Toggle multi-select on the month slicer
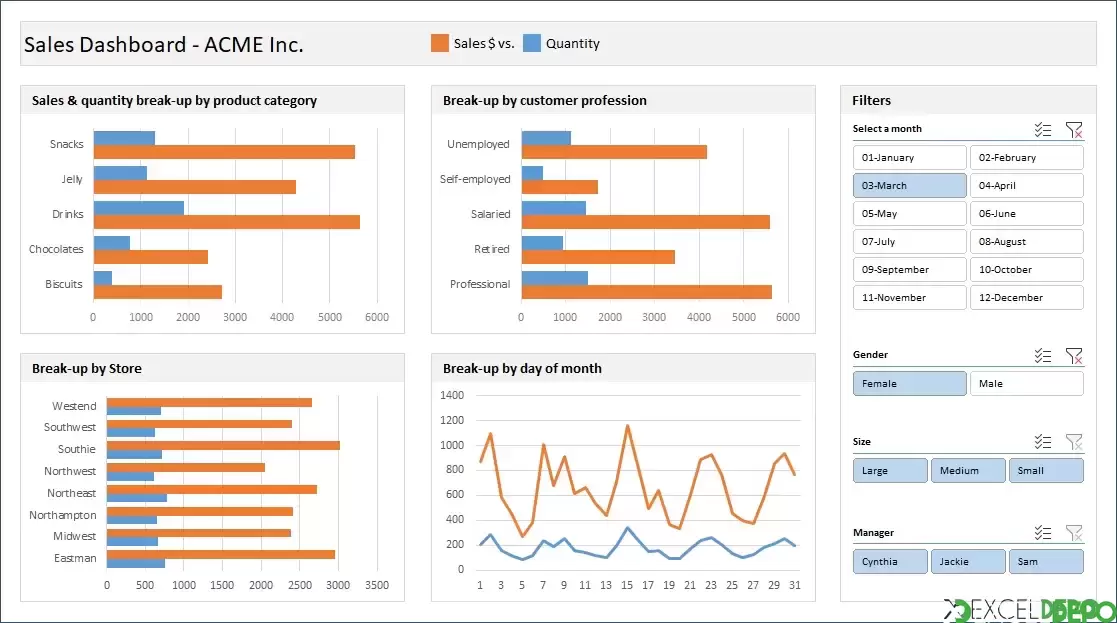Viewport: 1117px width, 623px height. point(1043,130)
